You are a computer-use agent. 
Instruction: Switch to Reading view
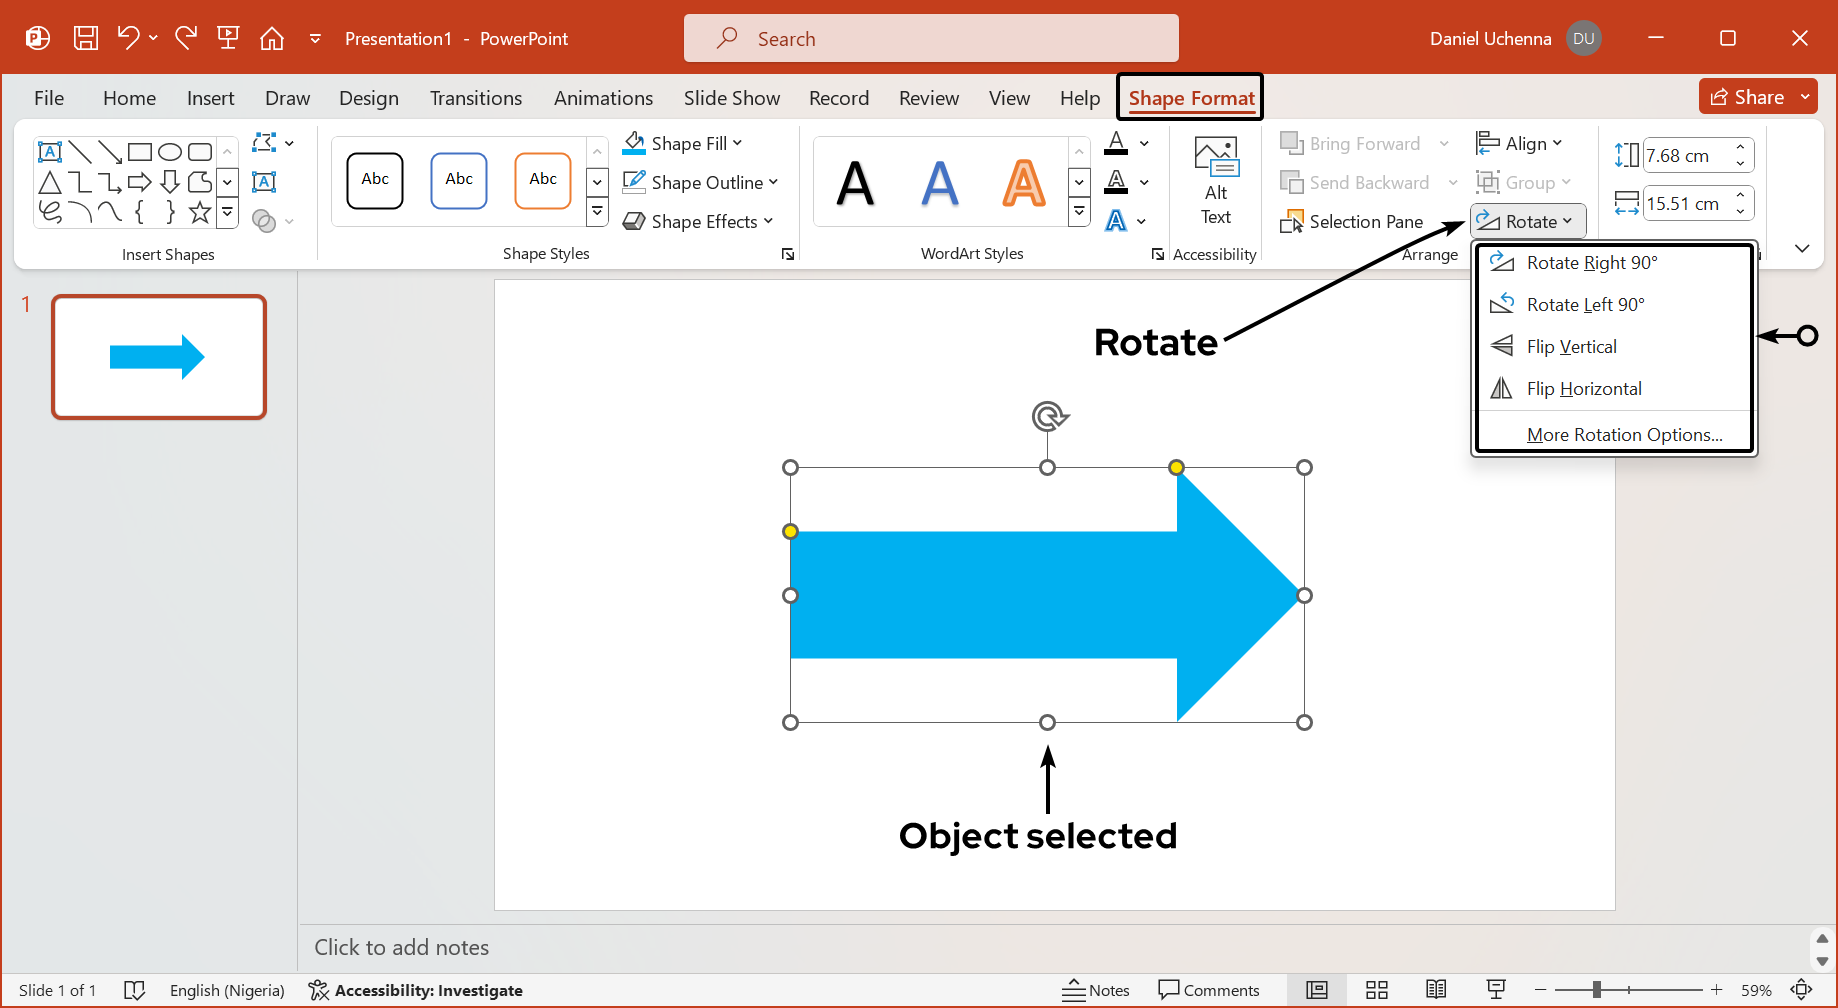[1437, 990]
